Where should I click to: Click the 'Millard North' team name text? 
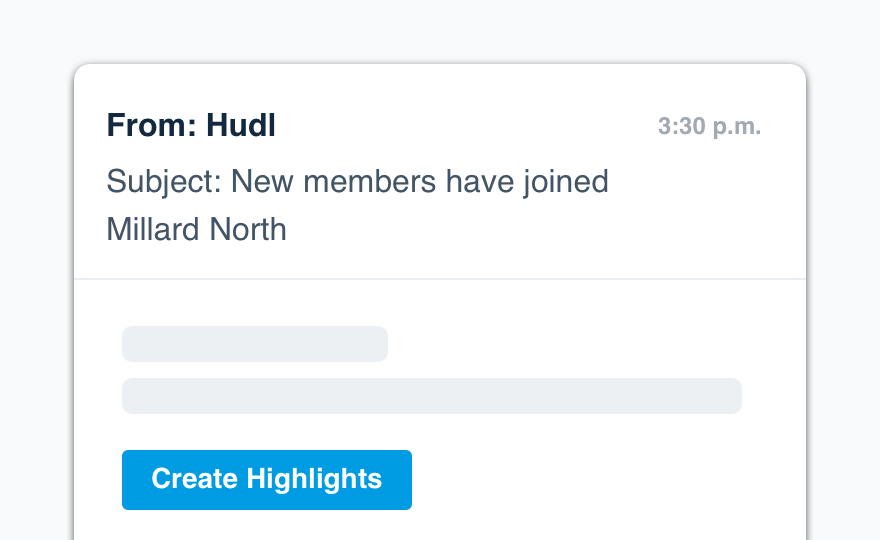tap(196, 230)
